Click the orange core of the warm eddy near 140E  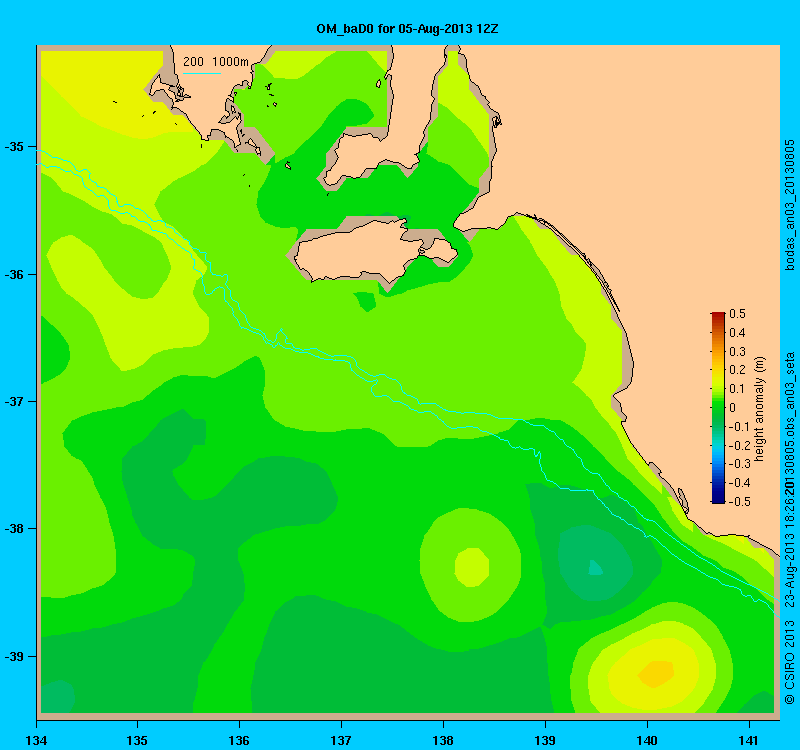point(656,672)
